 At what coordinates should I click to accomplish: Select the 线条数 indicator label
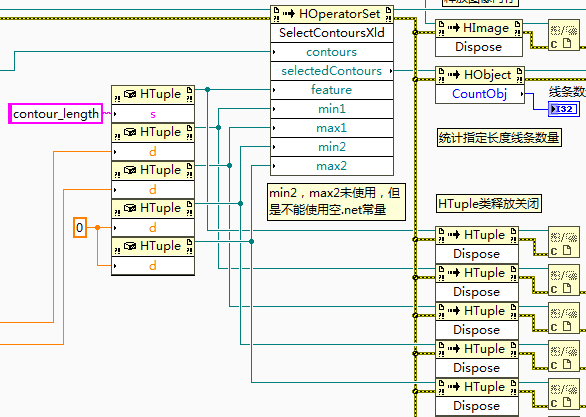click(x=567, y=92)
